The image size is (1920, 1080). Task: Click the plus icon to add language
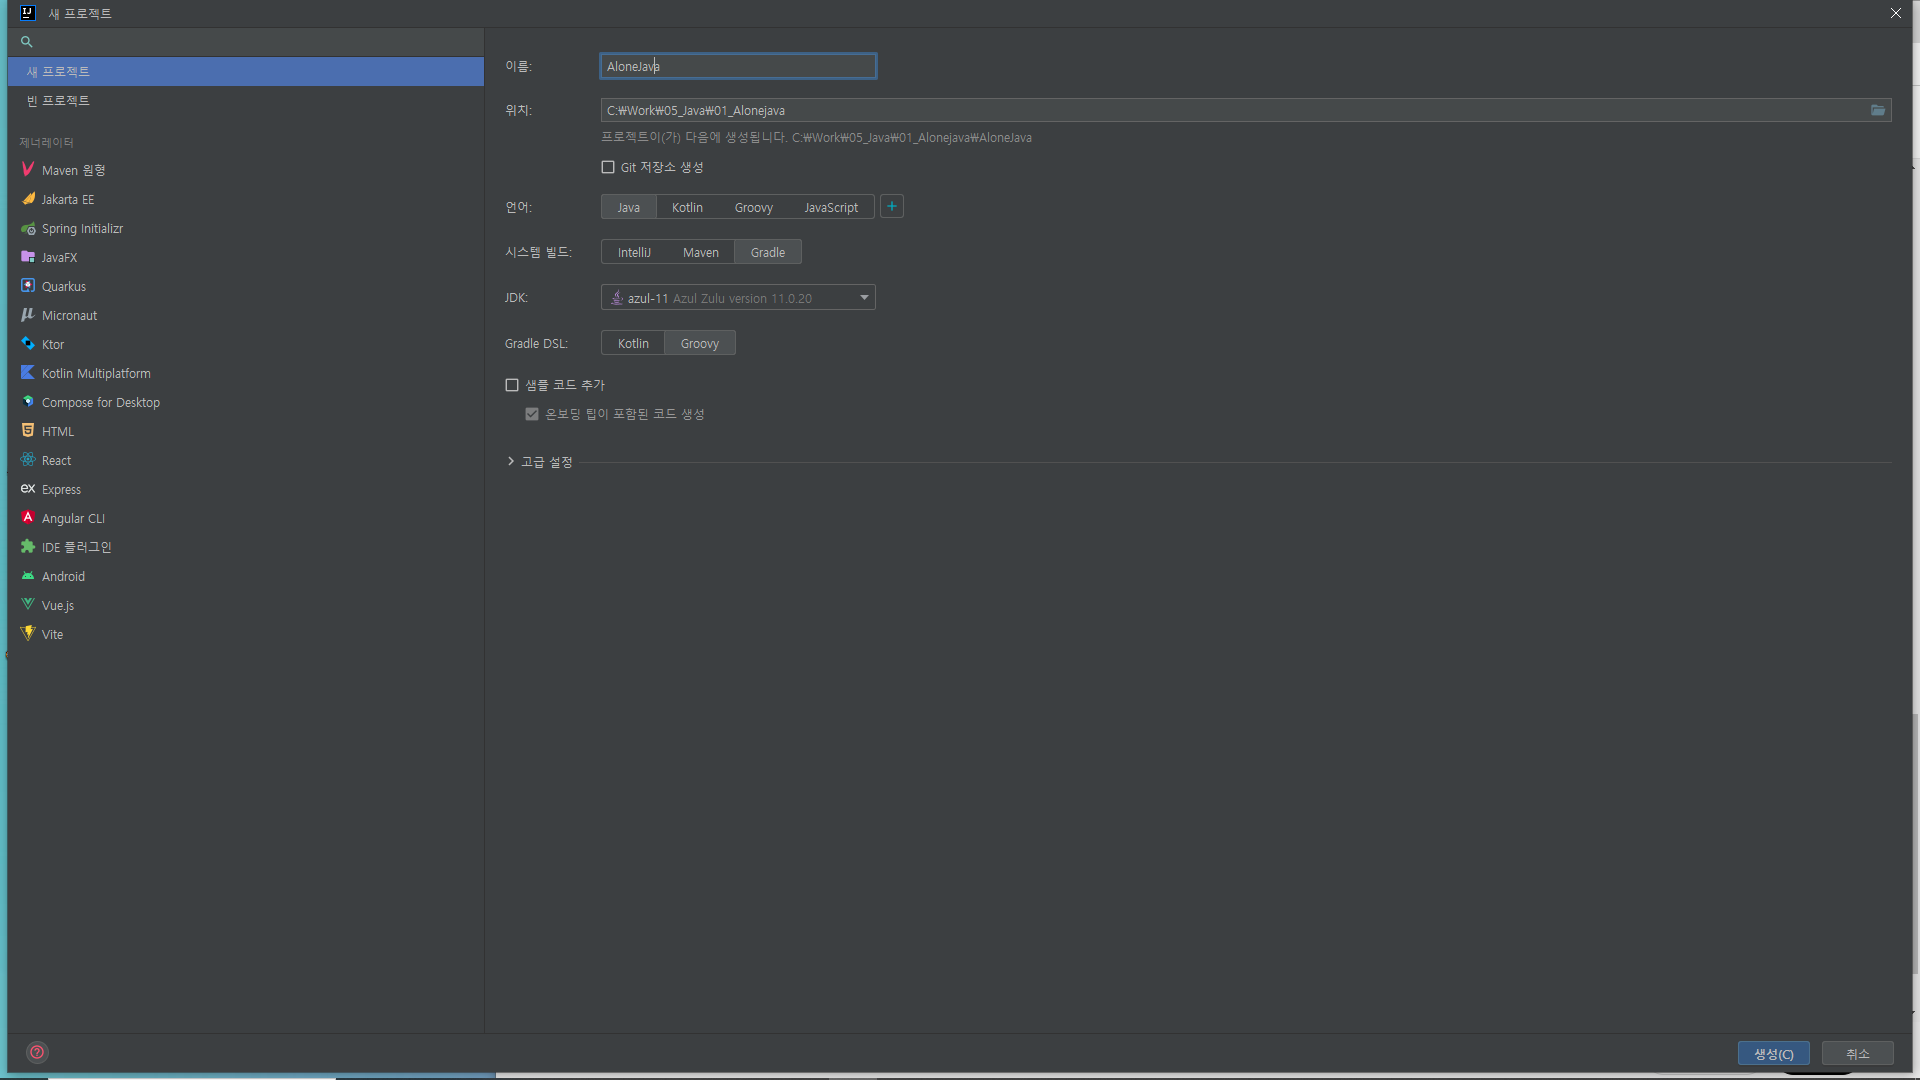pos(892,207)
